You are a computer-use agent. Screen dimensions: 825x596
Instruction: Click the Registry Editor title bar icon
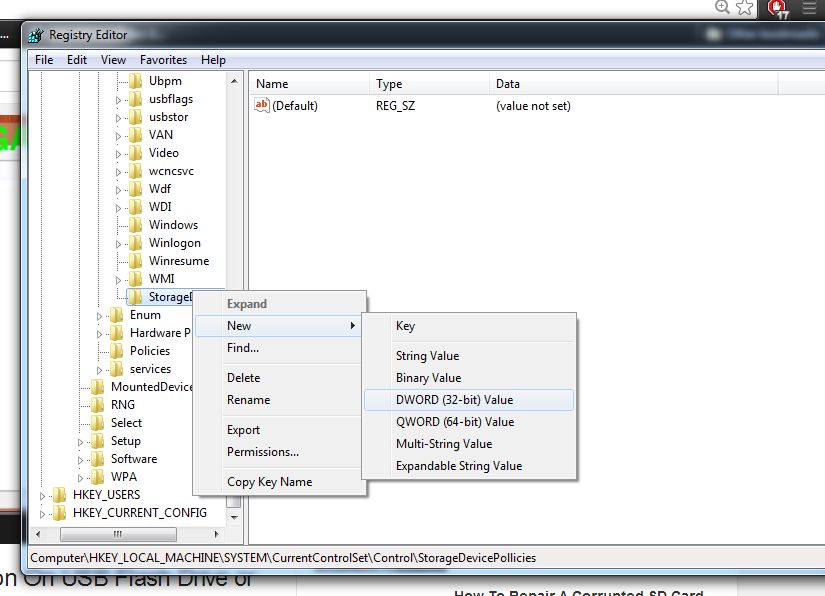pos(36,35)
